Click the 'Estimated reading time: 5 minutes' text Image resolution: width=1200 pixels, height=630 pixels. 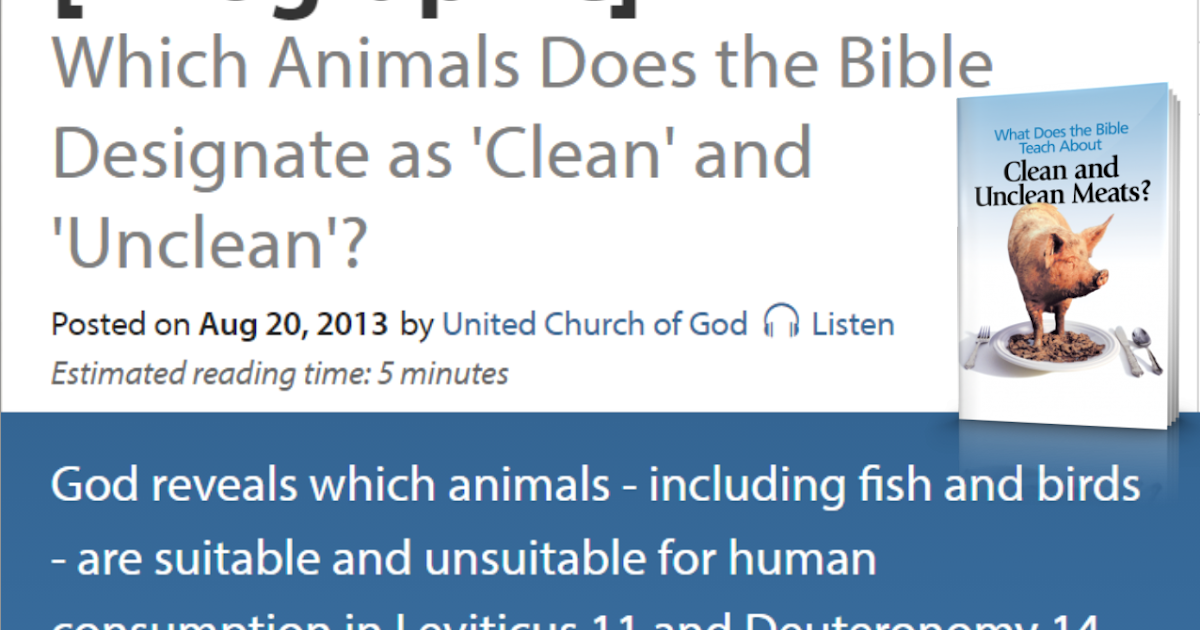[280, 375]
